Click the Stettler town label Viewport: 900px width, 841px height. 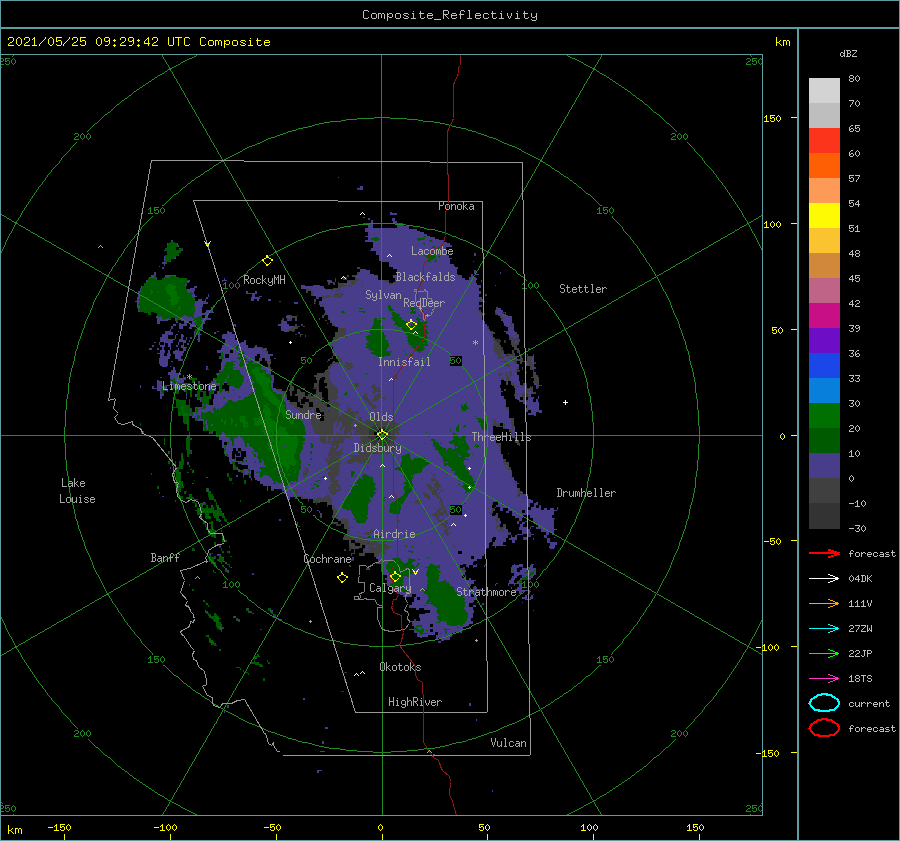tap(583, 289)
